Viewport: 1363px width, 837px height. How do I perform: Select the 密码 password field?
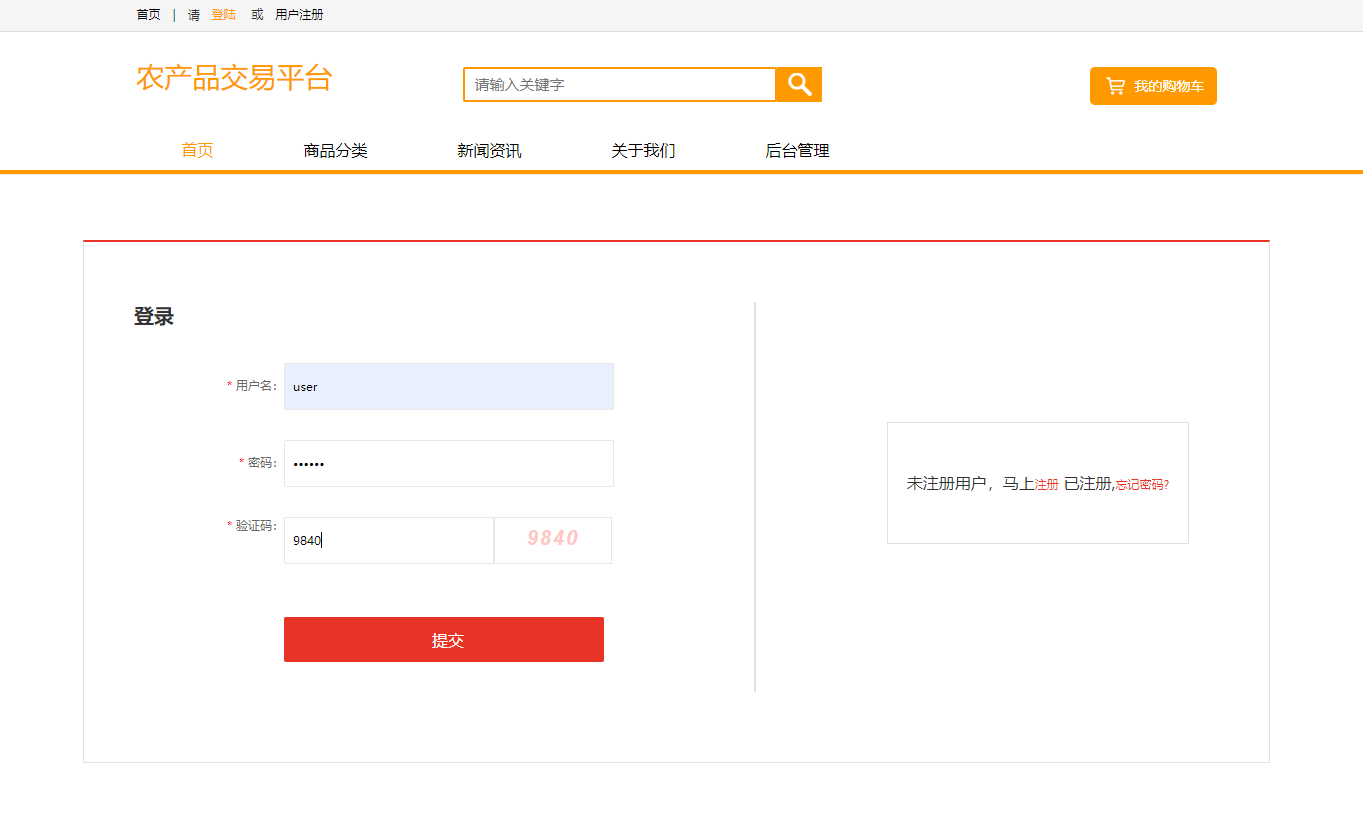448,463
